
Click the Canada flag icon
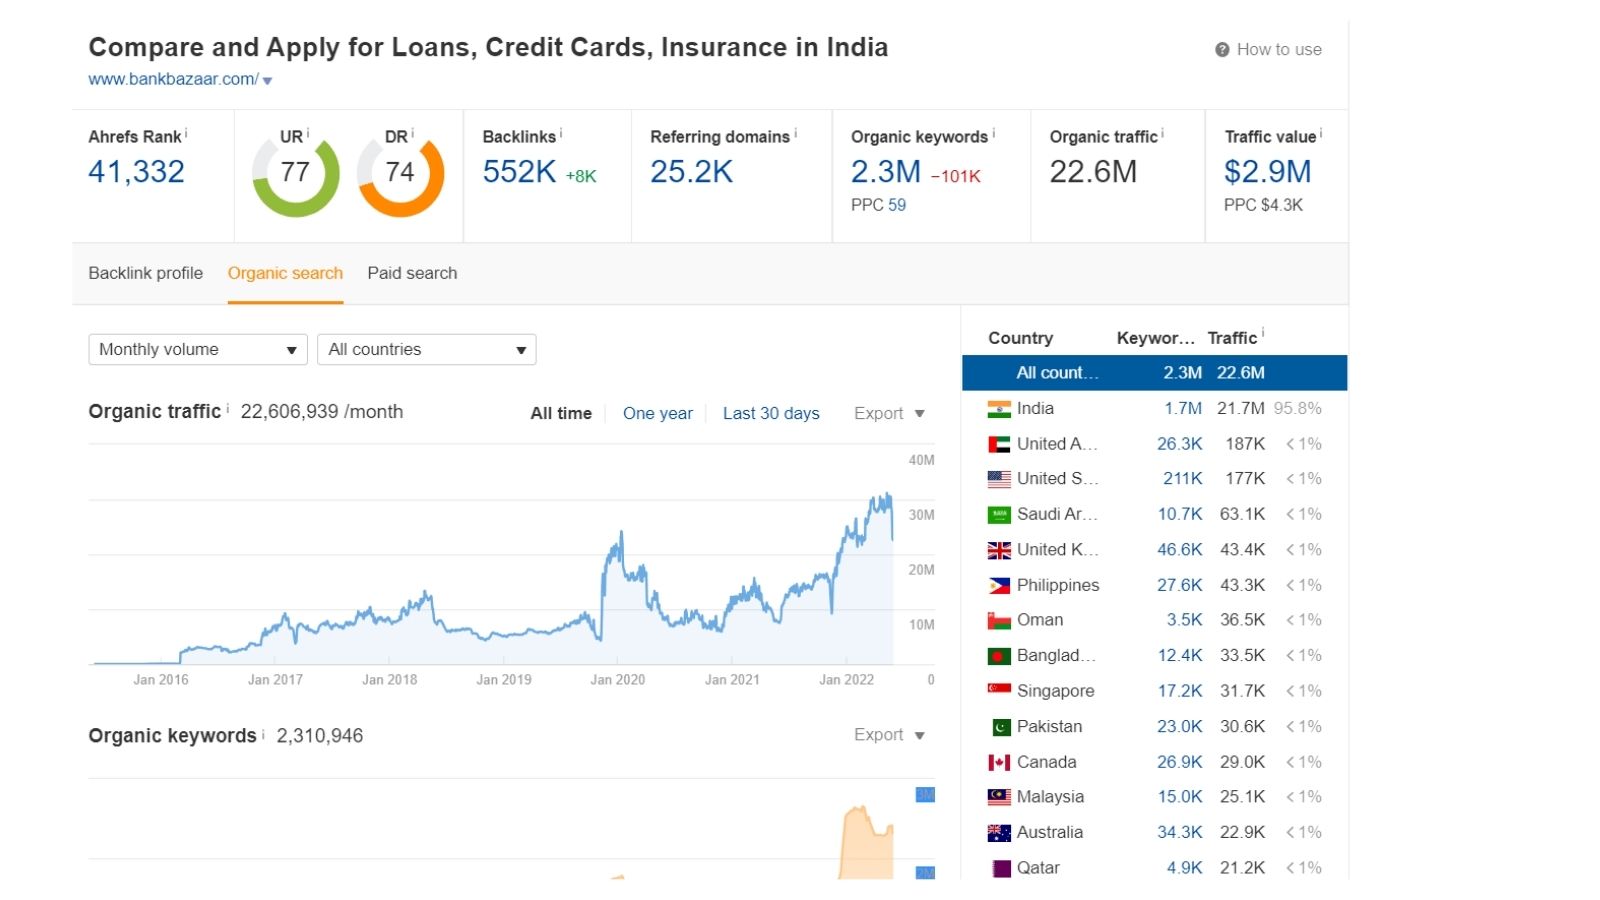(999, 762)
